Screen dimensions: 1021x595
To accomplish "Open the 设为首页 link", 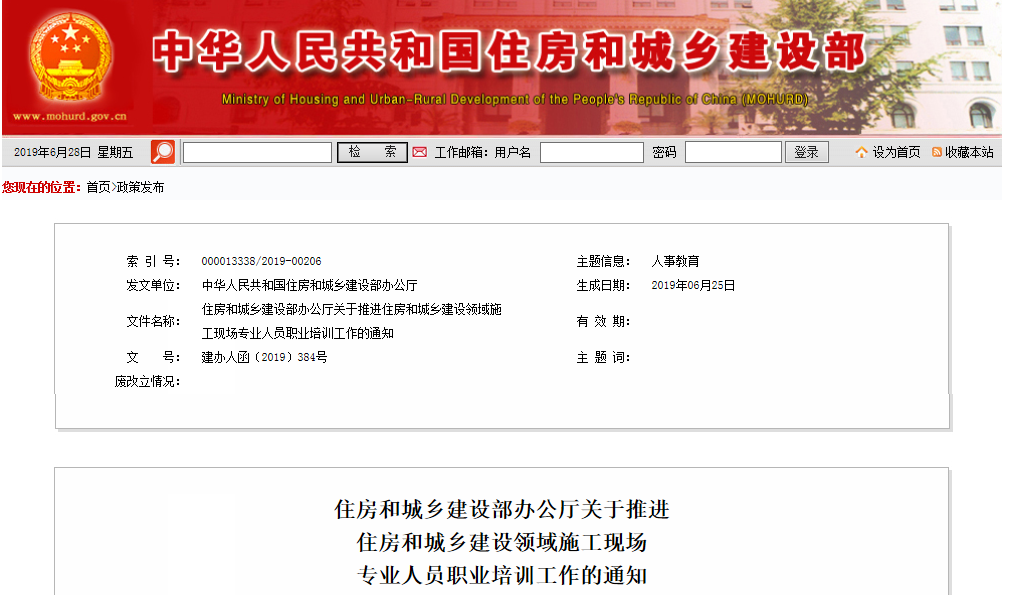I will [x=896, y=152].
